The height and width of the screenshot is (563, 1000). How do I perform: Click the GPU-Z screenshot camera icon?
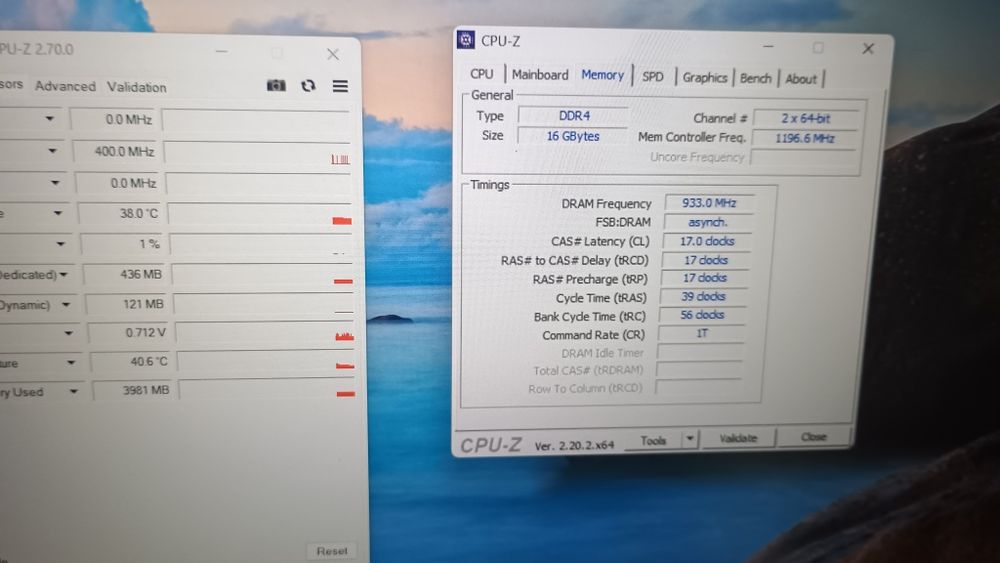276,85
